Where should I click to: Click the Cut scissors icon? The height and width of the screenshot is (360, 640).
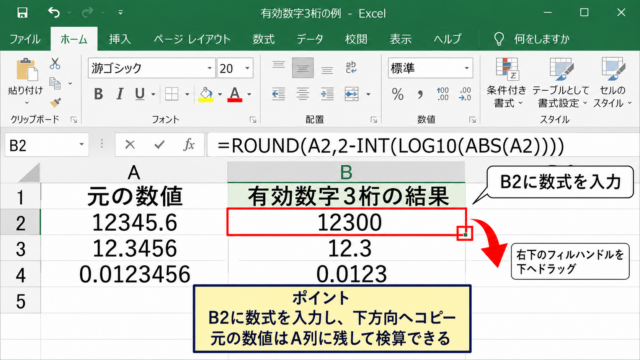(x=55, y=64)
